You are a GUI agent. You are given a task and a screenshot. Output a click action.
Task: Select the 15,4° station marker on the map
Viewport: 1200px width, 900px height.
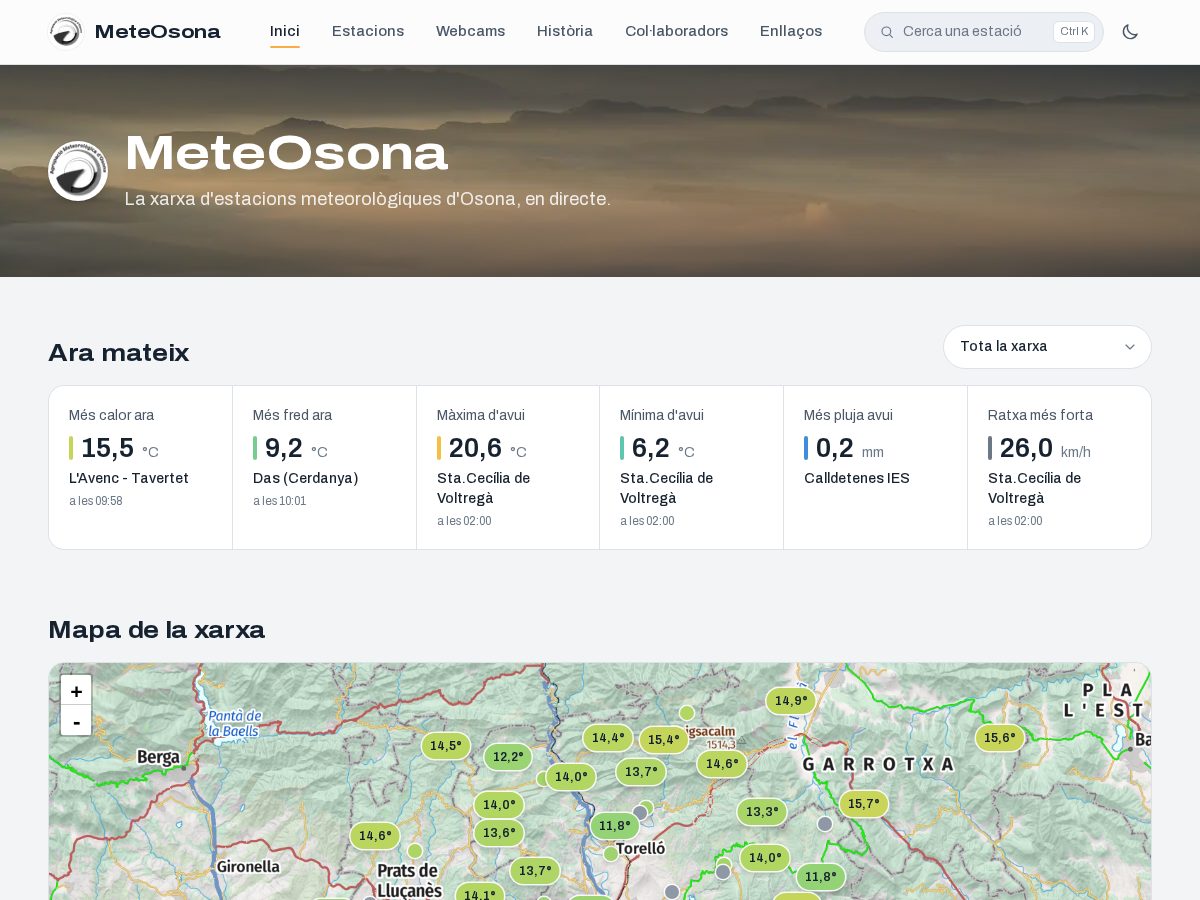(664, 740)
